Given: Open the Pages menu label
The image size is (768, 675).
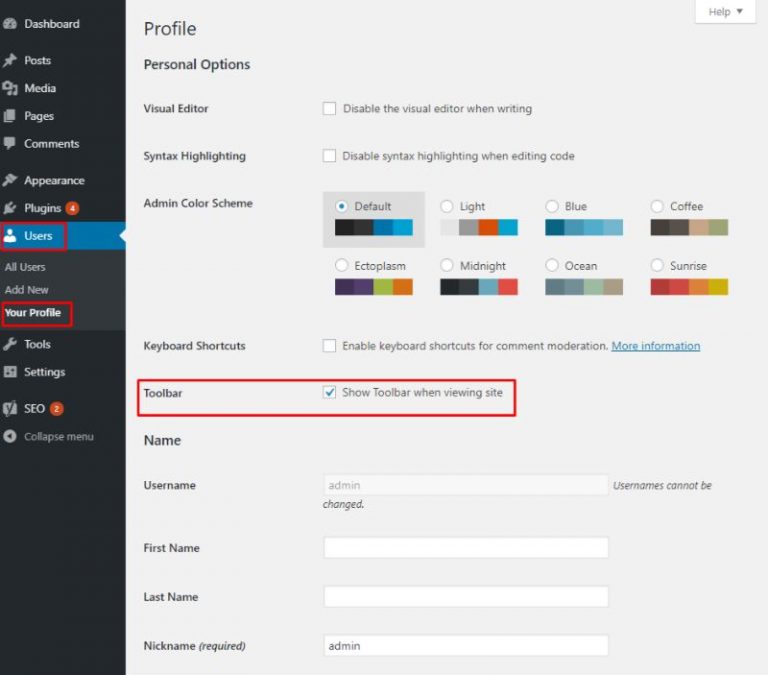Looking at the screenshot, I should (39, 116).
